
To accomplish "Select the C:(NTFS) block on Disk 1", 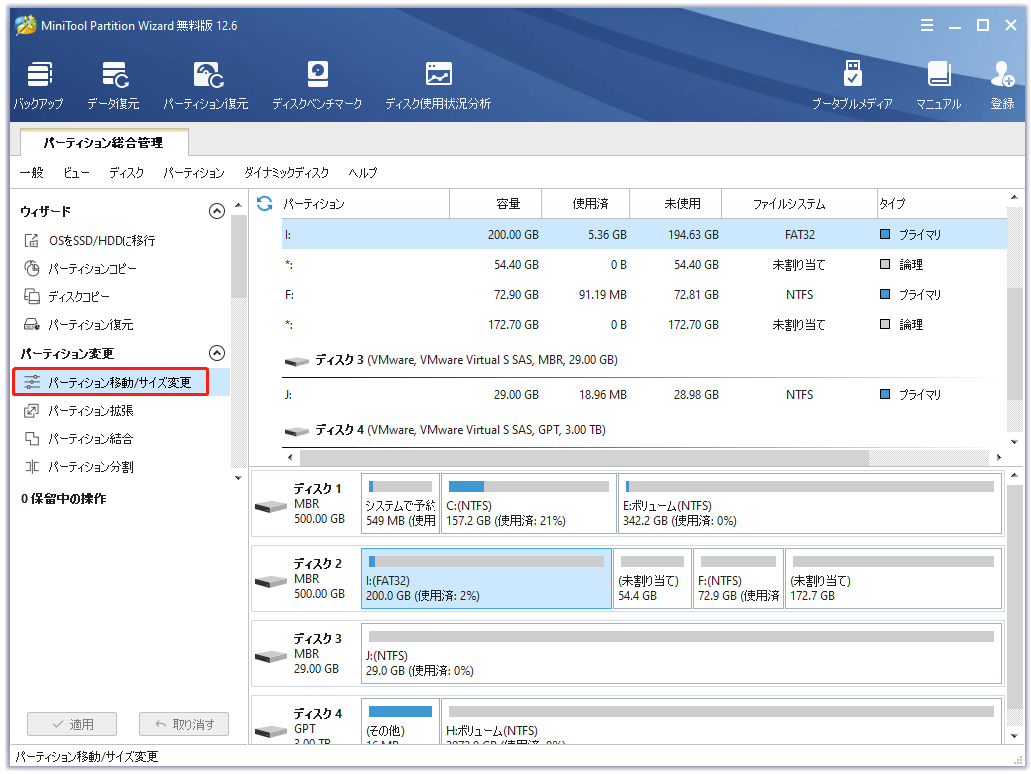I will pyautogui.click(x=529, y=504).
